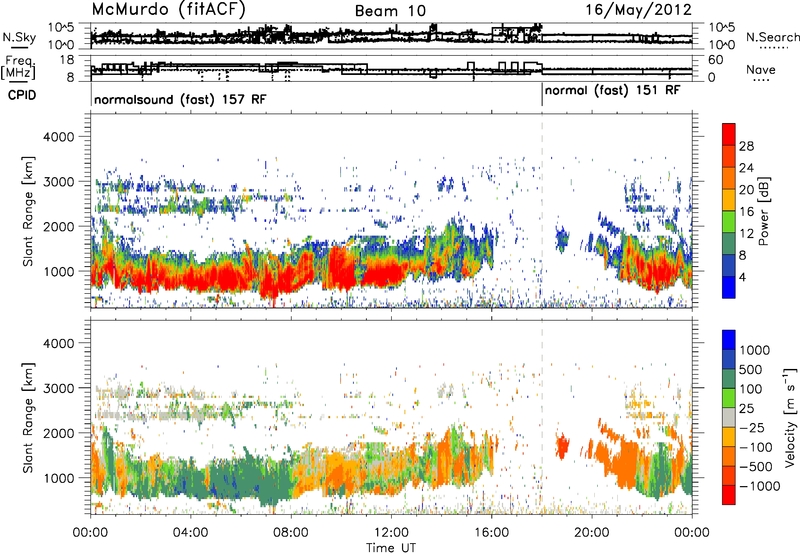The width and height of the screenshot is (800, 554).
Task: Click the 28 tick on power colorbar
Action: (746, 146)
